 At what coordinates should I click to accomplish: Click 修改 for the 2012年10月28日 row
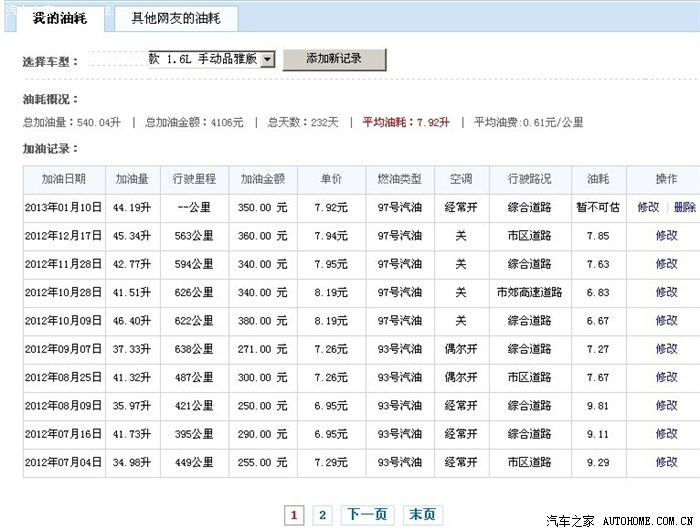pos(667,292)
